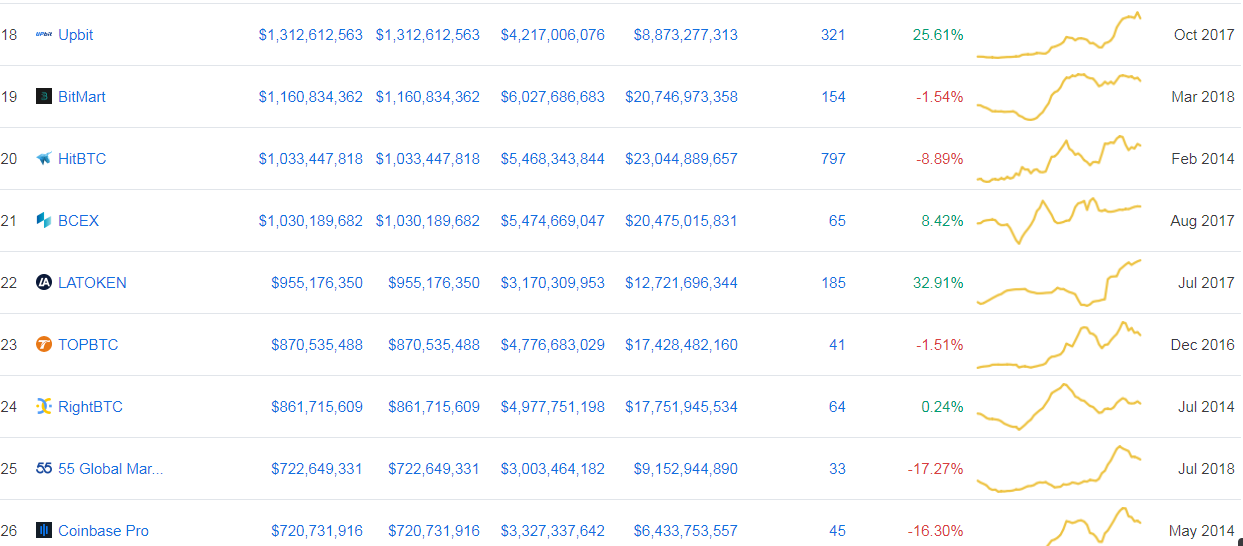Click BitMart's market count 154
Screen dimensions: 1243x546
click(833, 97)
